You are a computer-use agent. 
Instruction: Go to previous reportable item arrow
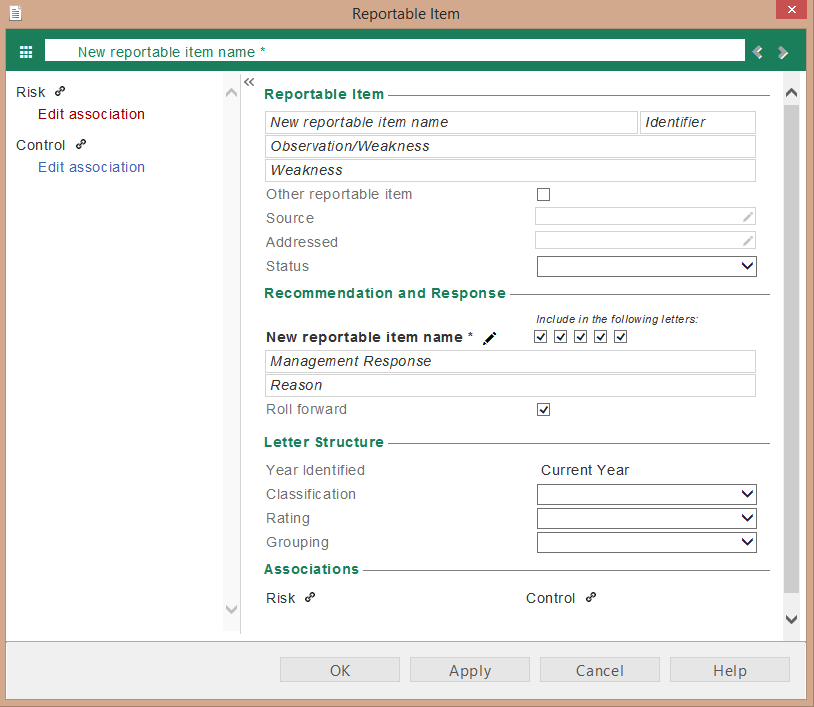click(x=758, y=52)
